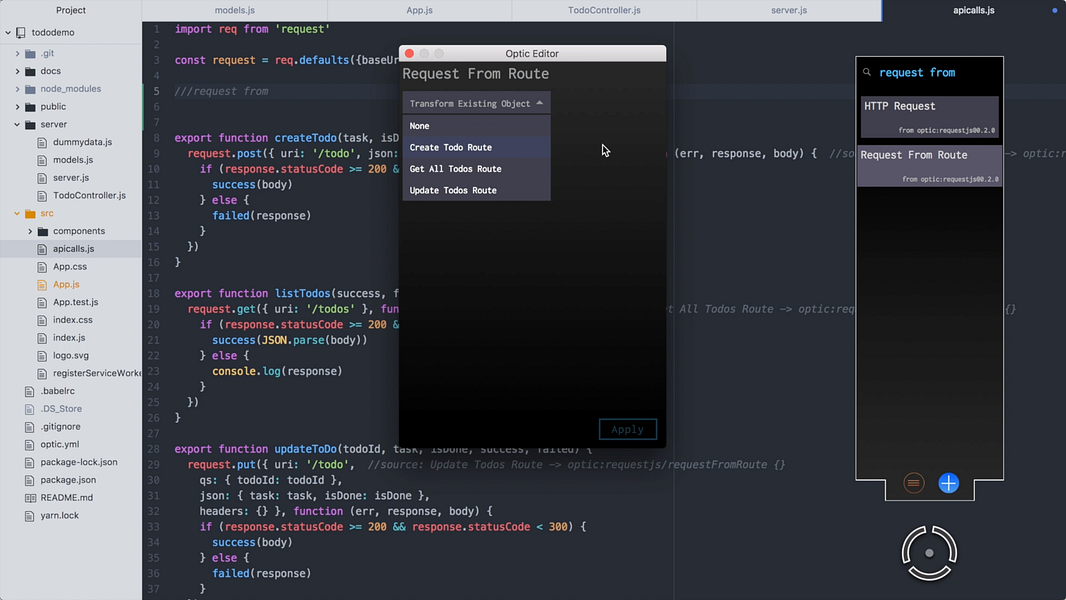The width and height of the screenshot is (1066, 600).
Task: Expand the public folder chevron
Action: 18,107
